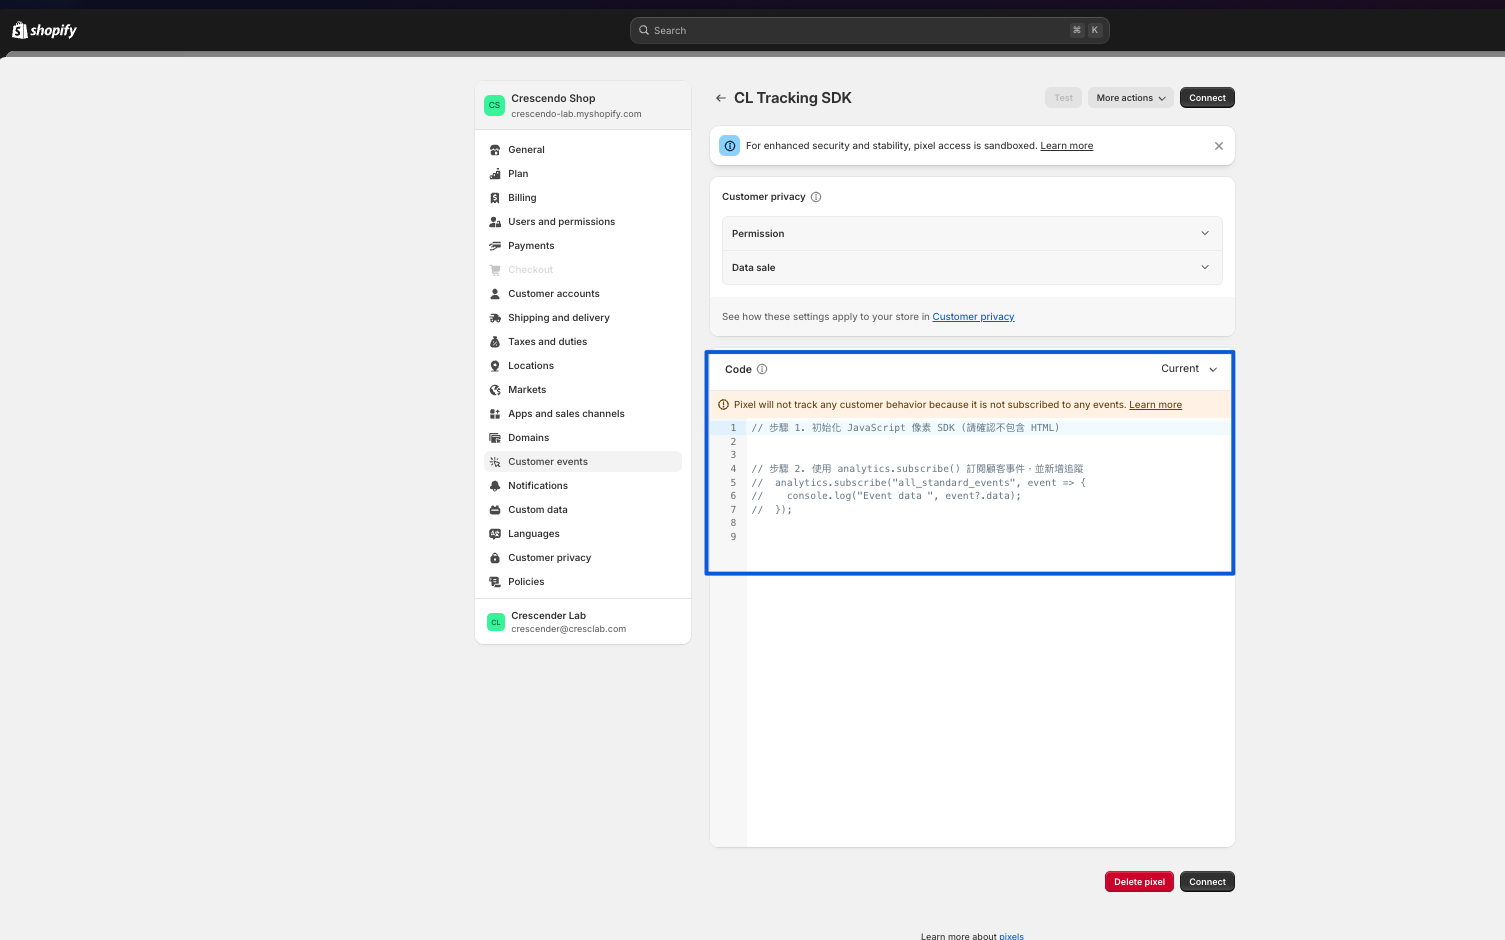Viewport: 1505px width, 940px height.
Task: Click the back arrow beside CL Tracking SDK
Action: [x=720, y=98]
